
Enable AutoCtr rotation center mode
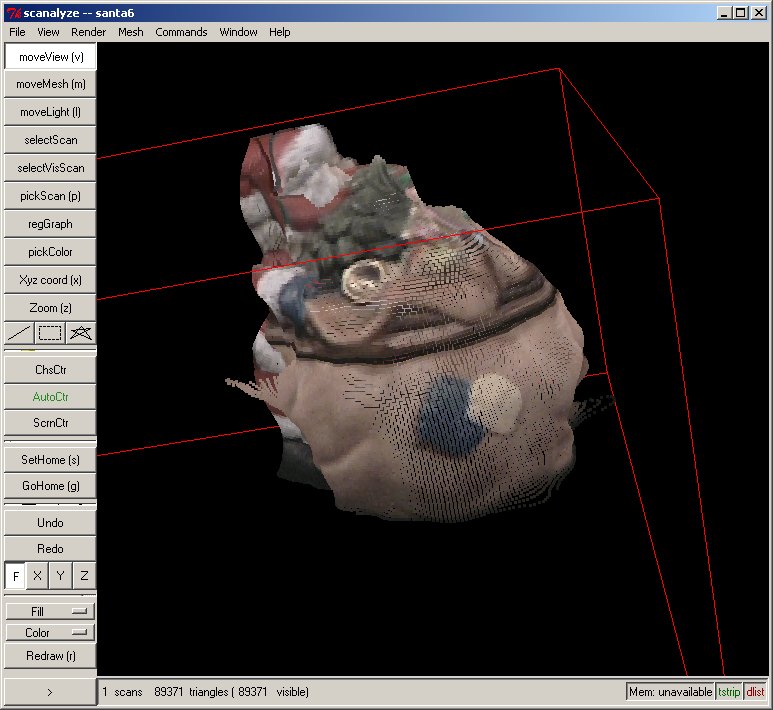pos(50,396)
